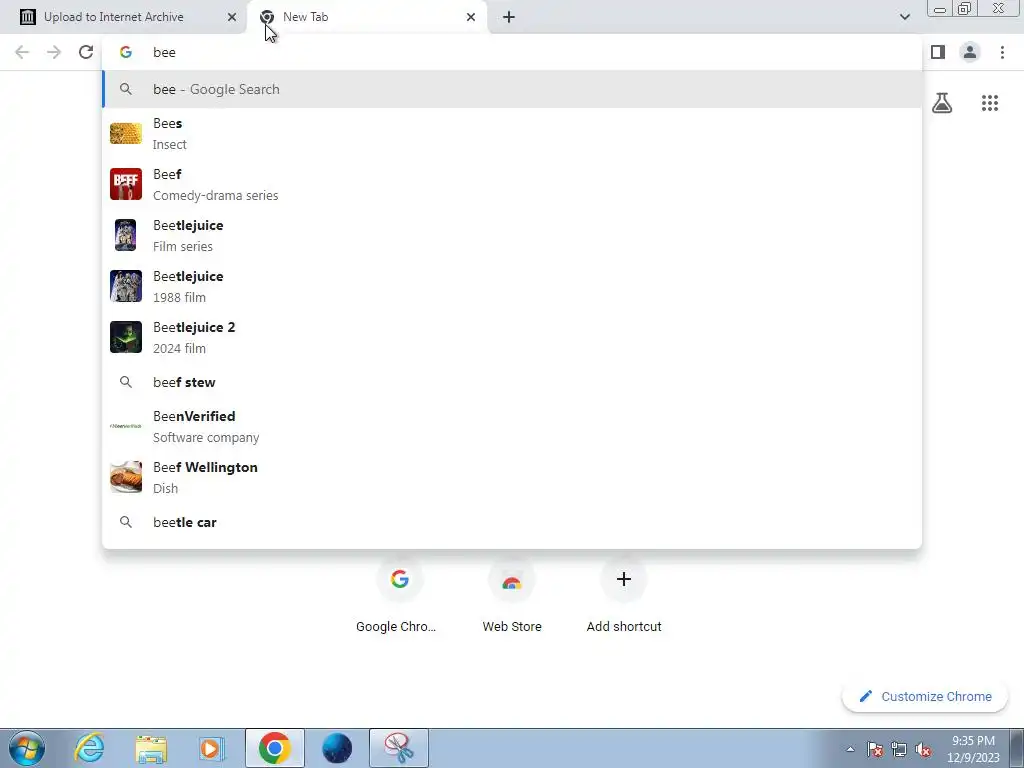
Task: Choose Beetlejuice 2 2024 film suggestion
Action: point(512,338)
